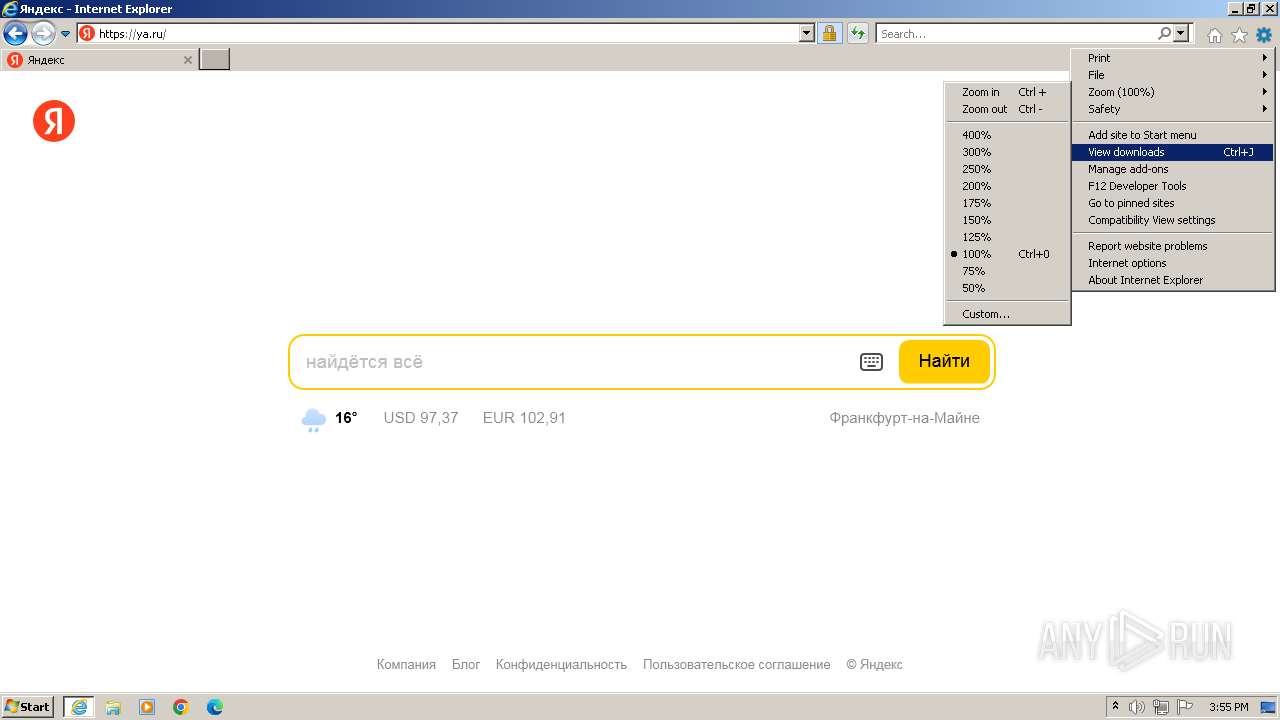
Task: Open Internet options
Action: 1172,263
